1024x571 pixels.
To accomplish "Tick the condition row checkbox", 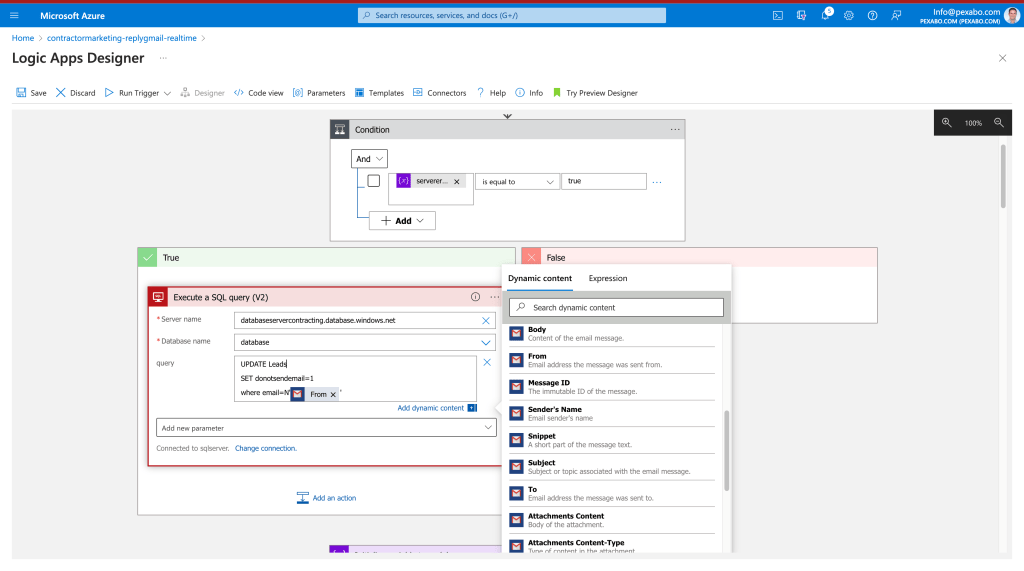I will click(x=374, y=181).
